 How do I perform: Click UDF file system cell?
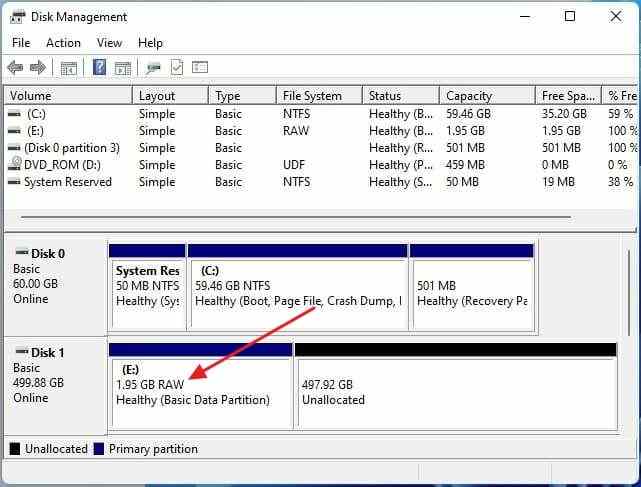tap(294, 165)
